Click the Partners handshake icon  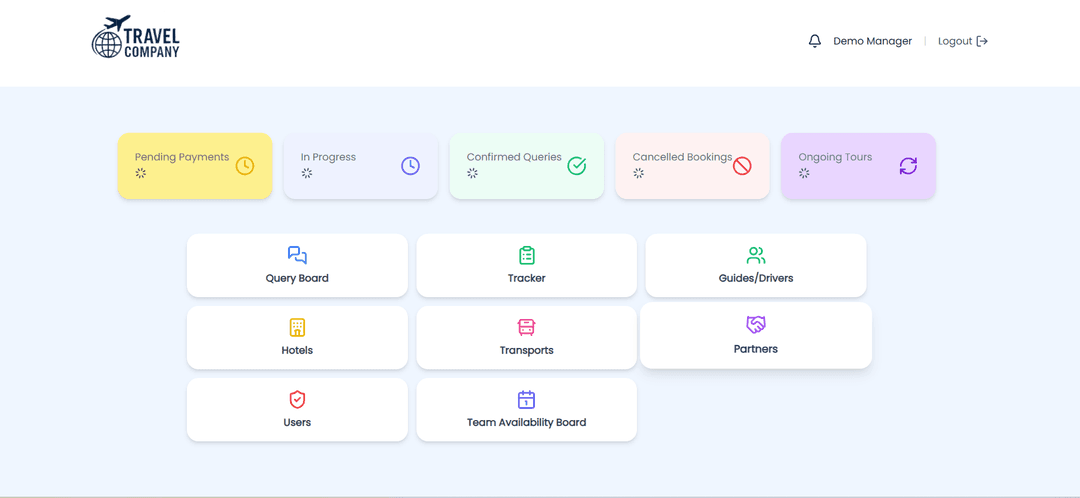[756, 325]
